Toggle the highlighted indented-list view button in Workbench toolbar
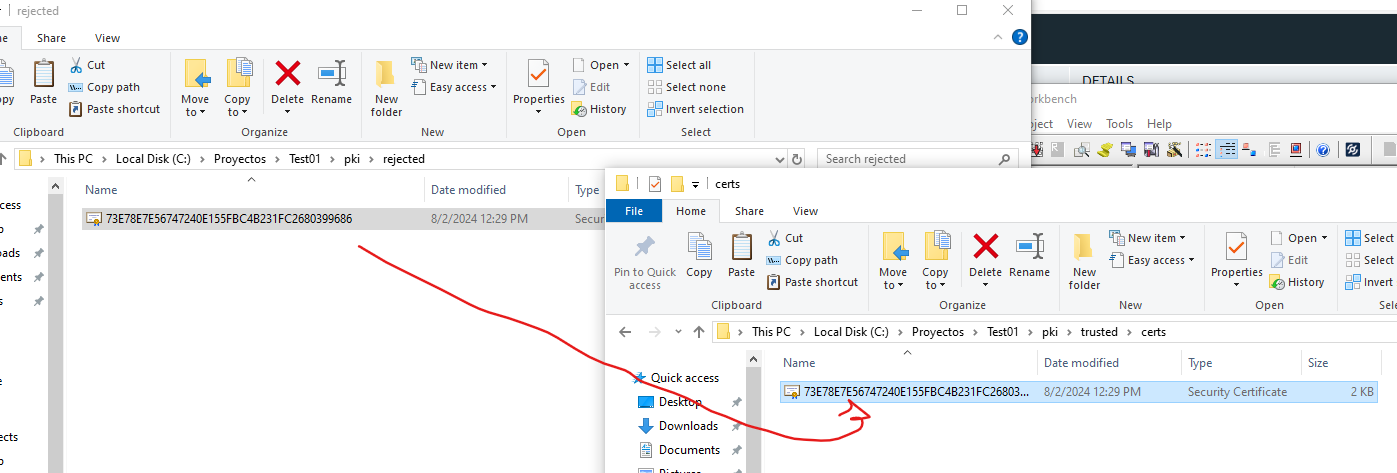This screenshot has width=1397, height=473. [x=1227, y=150]
